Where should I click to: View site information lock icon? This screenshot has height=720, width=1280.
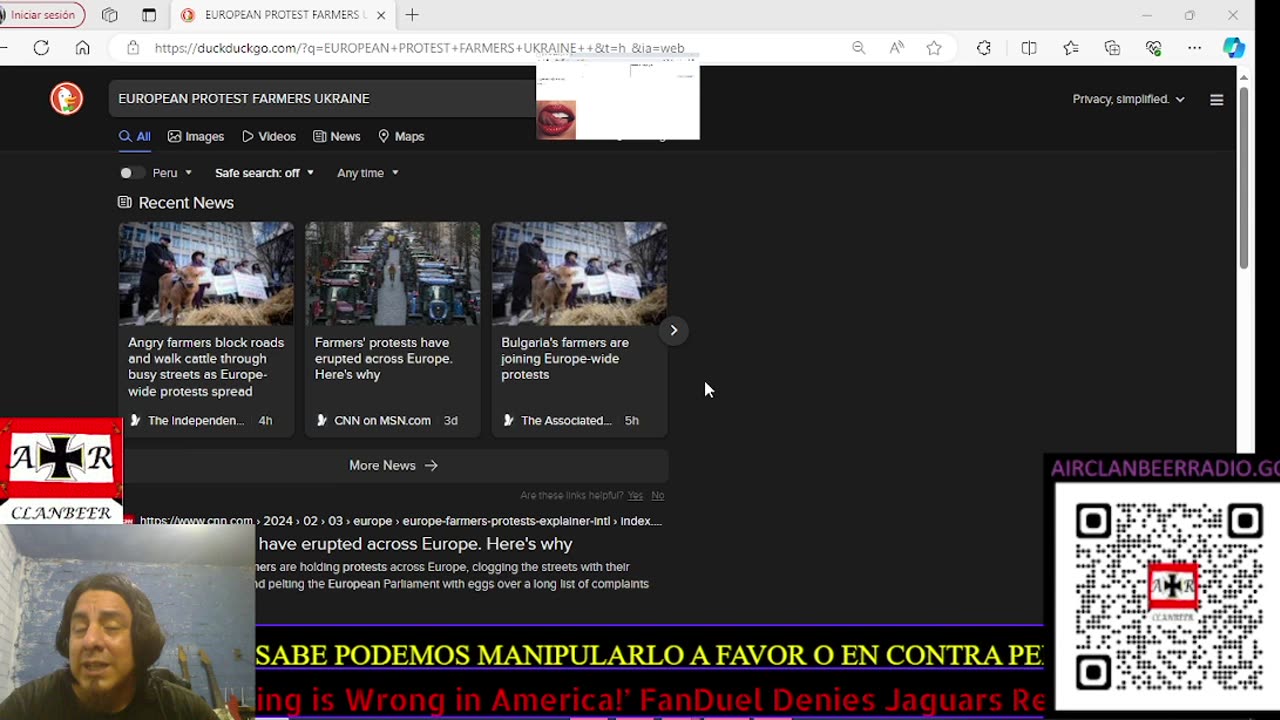[x=132, y=47]
